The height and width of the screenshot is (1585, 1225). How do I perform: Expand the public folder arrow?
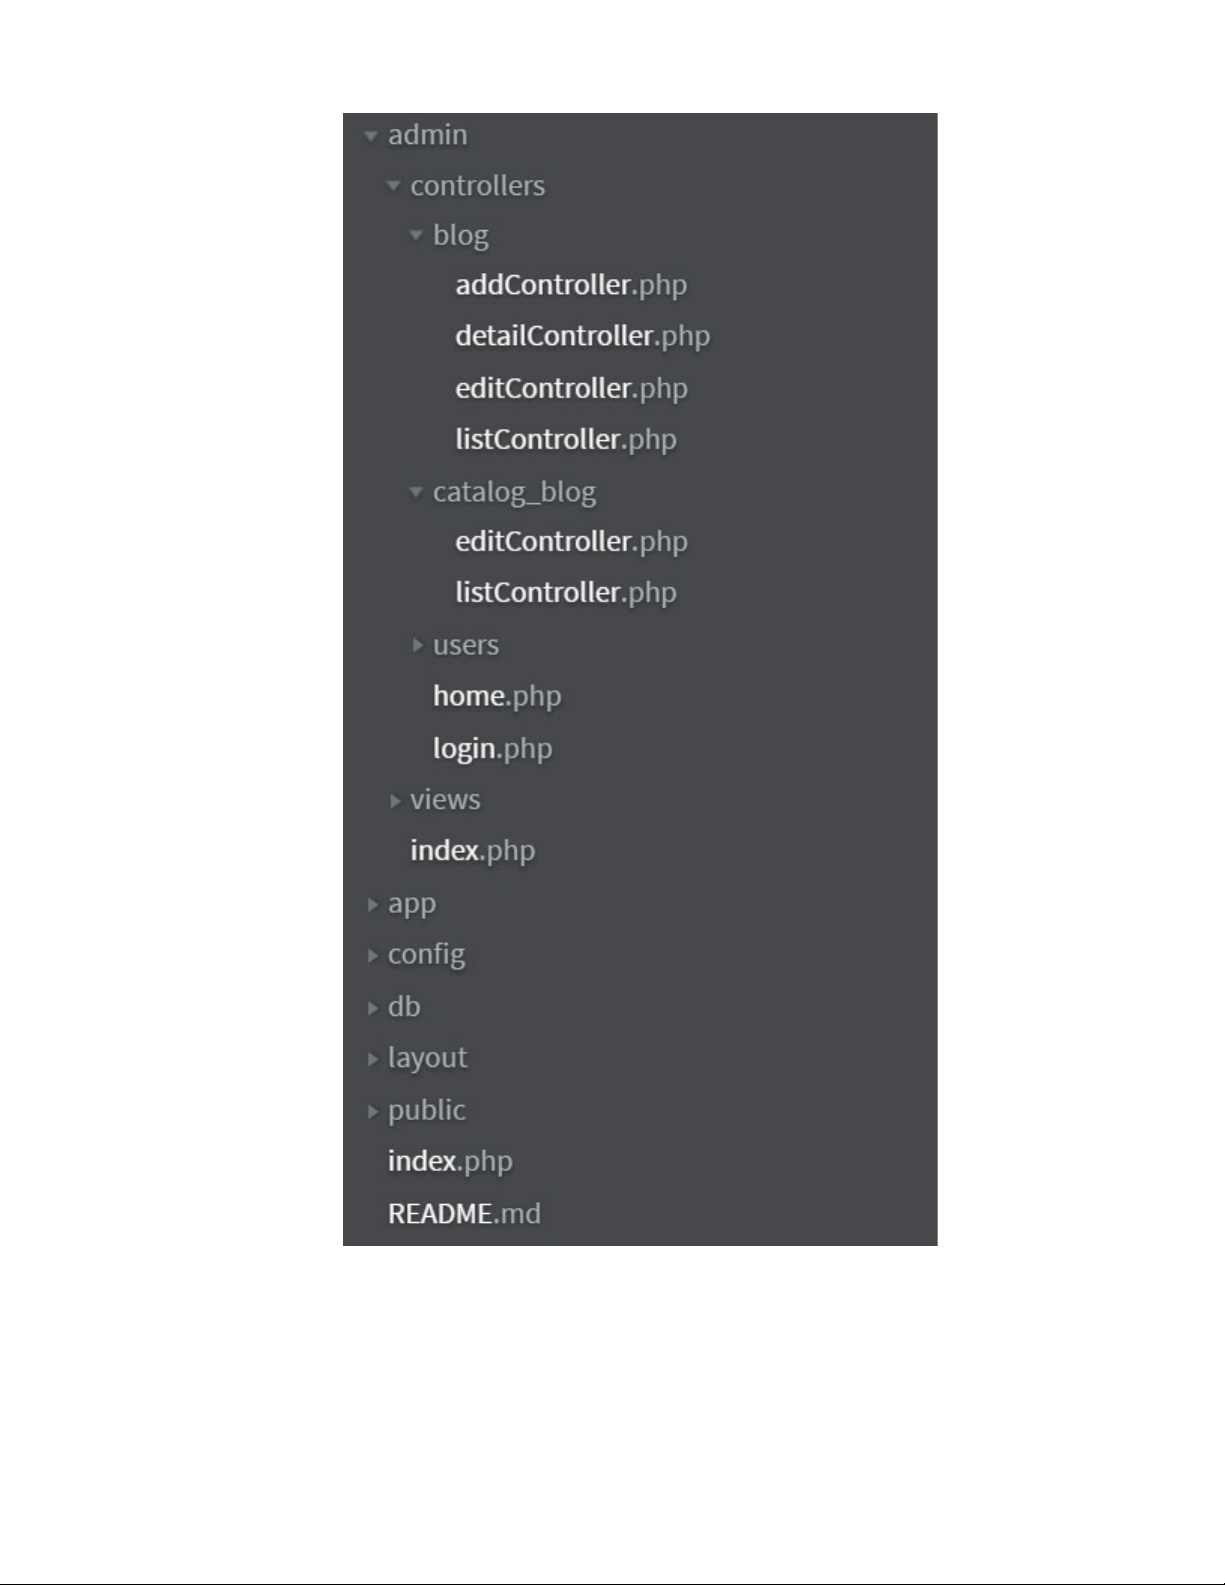coord(372,1111)
